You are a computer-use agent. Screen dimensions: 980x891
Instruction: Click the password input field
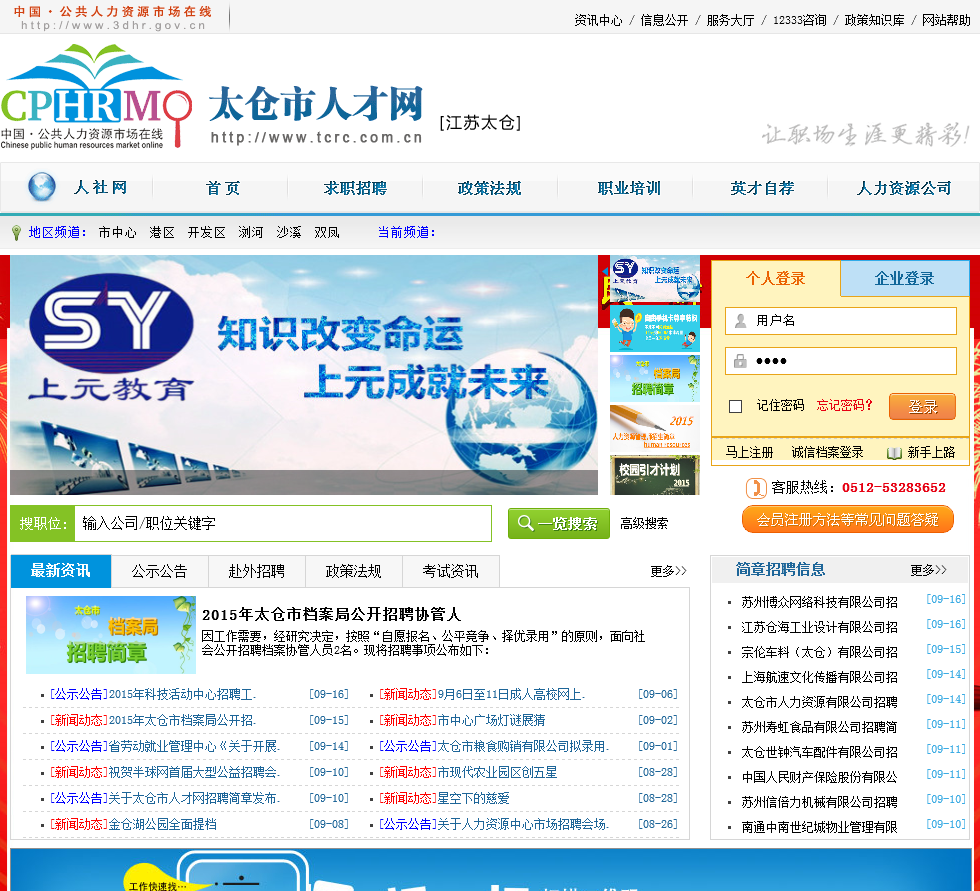click(x=841, y=361)
